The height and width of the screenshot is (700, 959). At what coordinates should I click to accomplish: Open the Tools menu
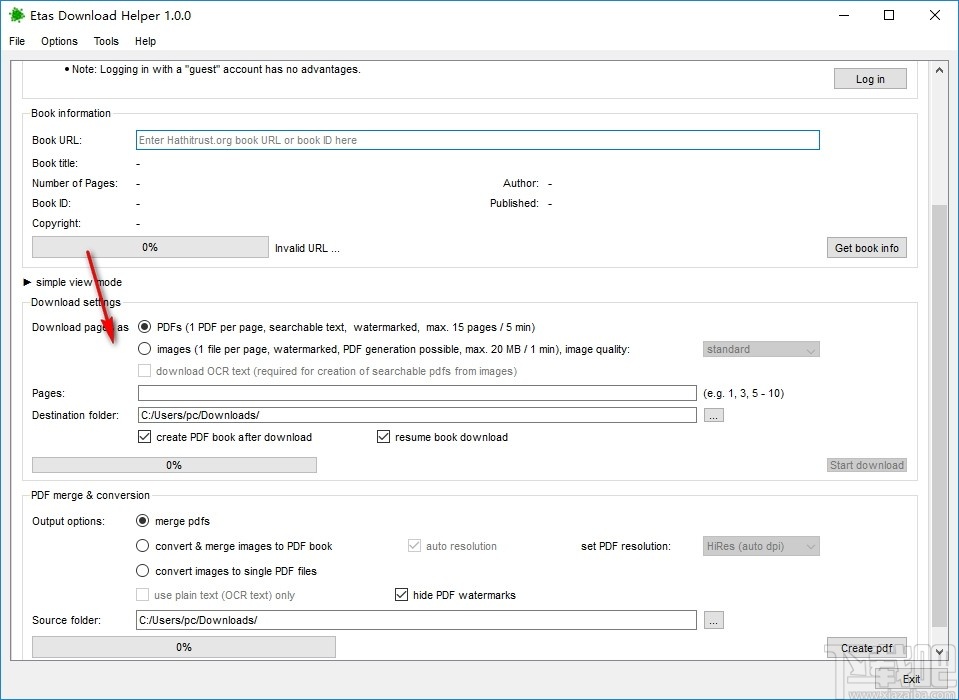[106, 41]
